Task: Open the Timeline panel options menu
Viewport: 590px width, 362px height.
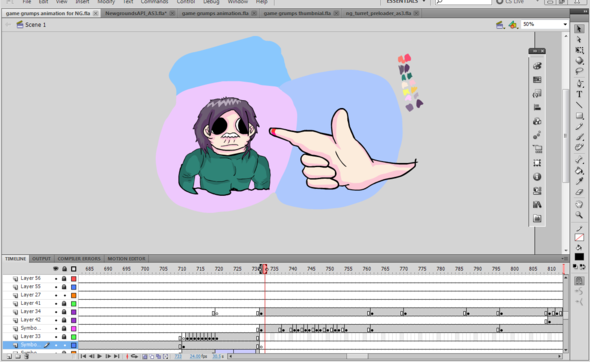Action: point(565,259)
